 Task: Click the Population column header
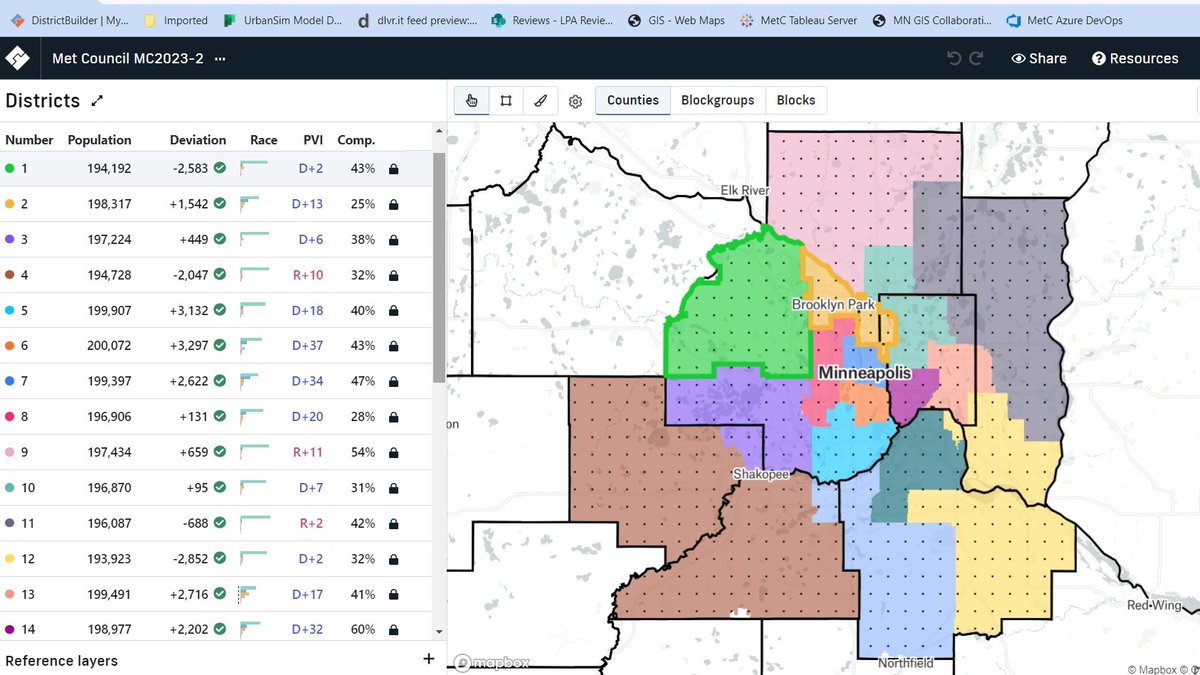[x=99, y=140]
